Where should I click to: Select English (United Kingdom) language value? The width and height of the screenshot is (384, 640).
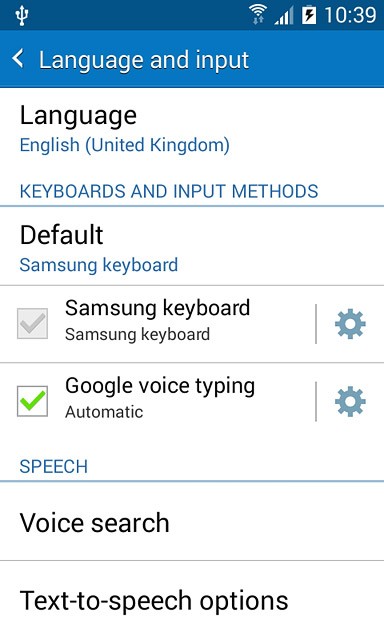pyautogui.click(x=124, y=145)
